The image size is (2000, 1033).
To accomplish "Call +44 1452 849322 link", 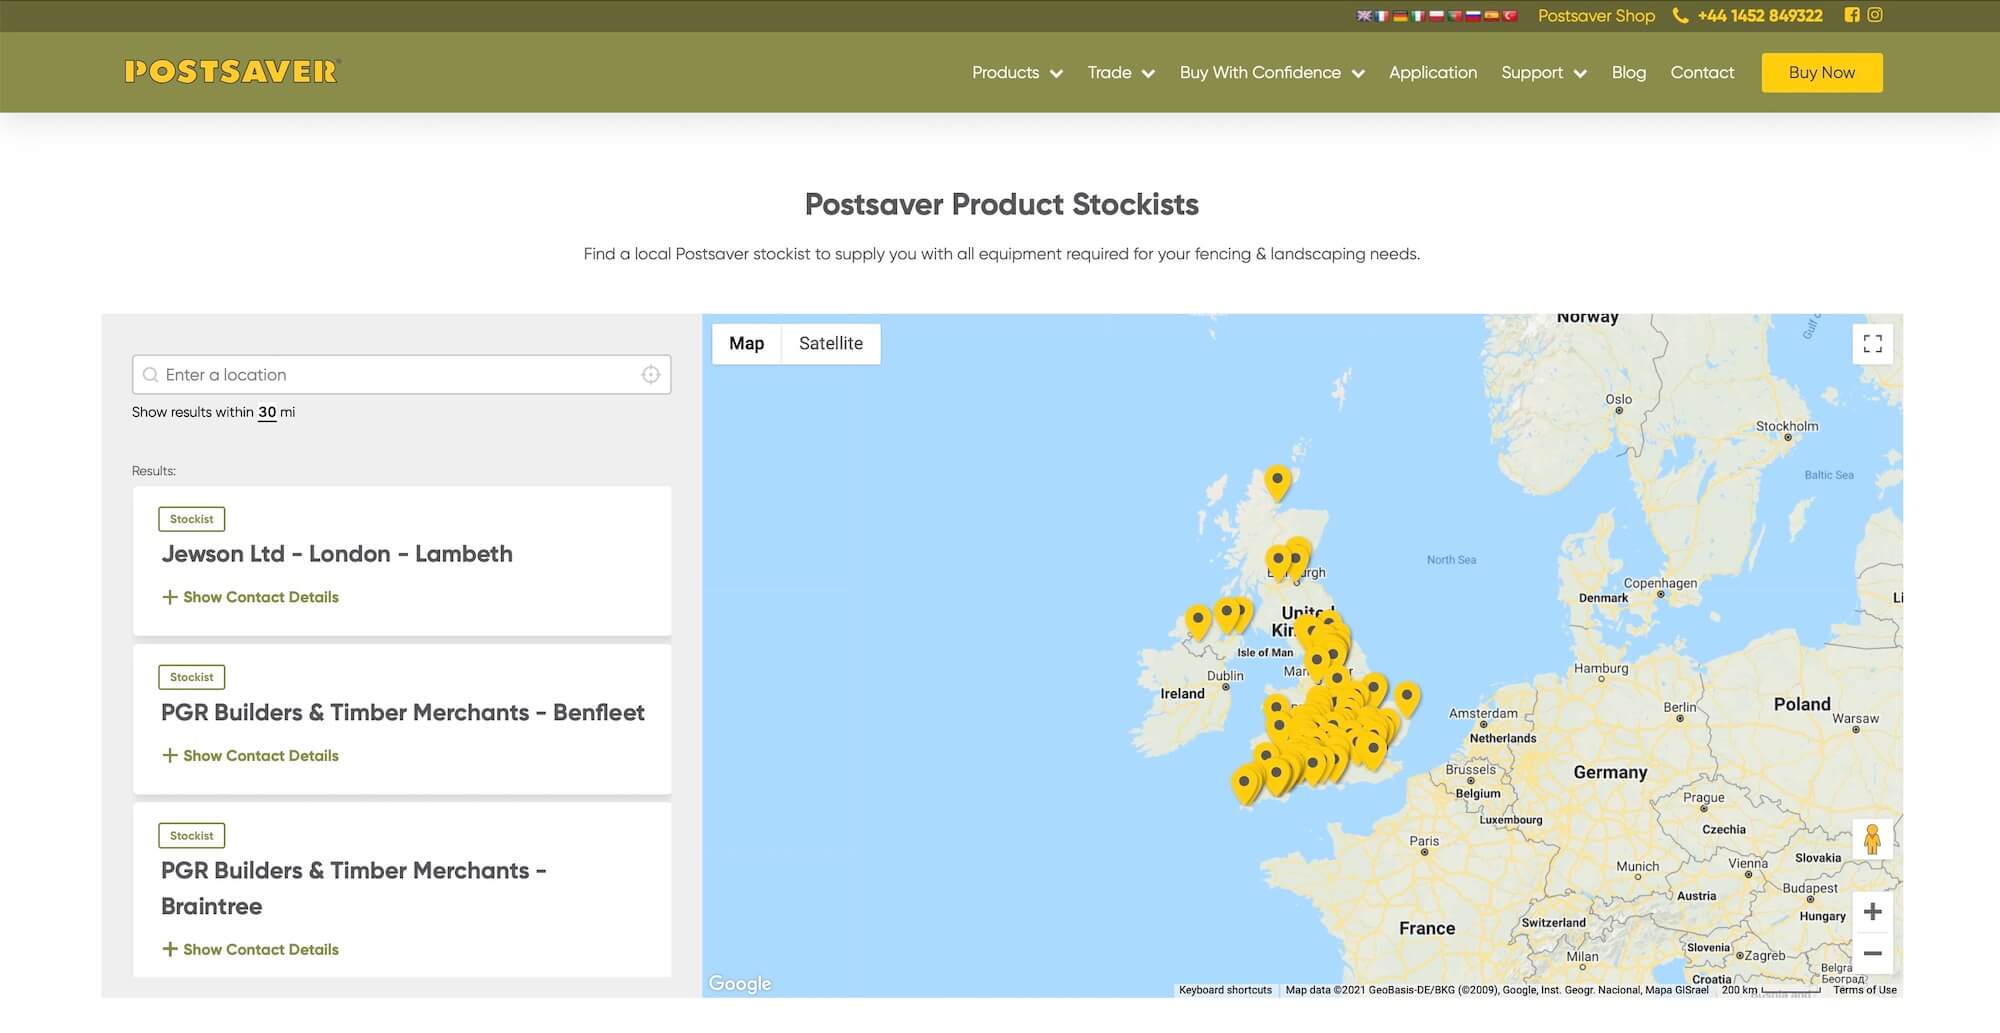I will (x=1760, y=16).
